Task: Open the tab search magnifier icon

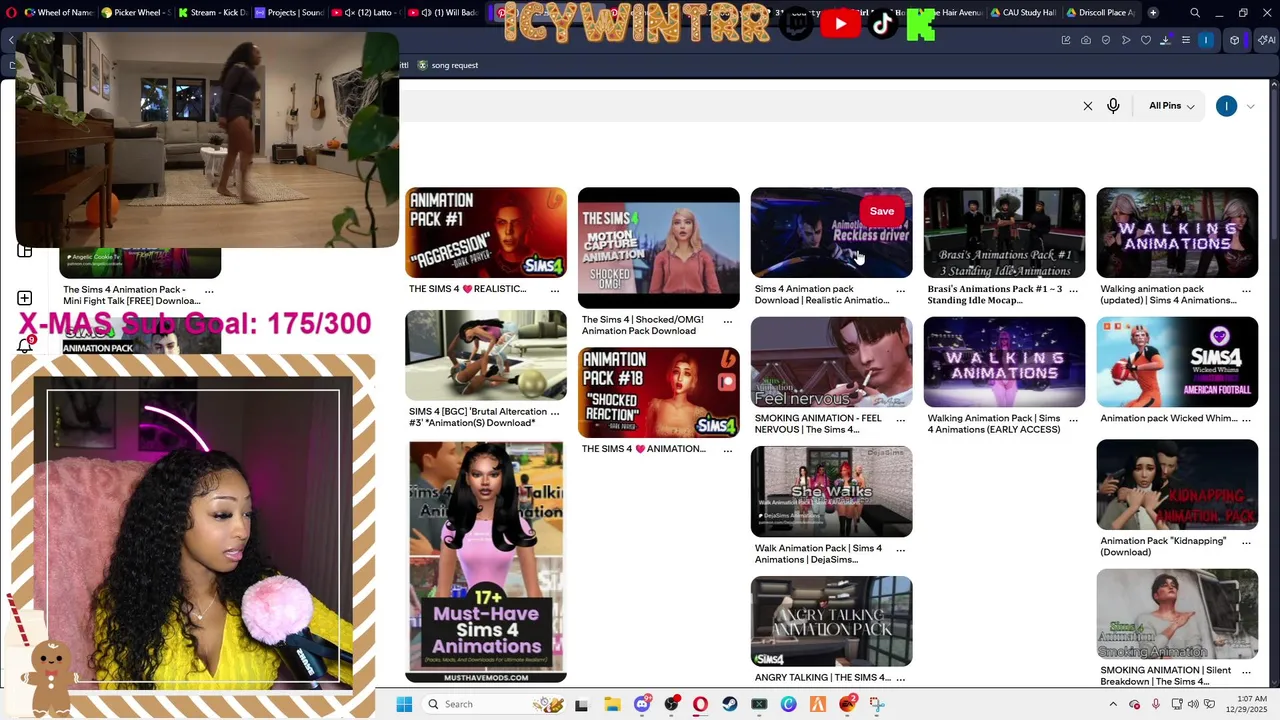Action: (1195, 13)
